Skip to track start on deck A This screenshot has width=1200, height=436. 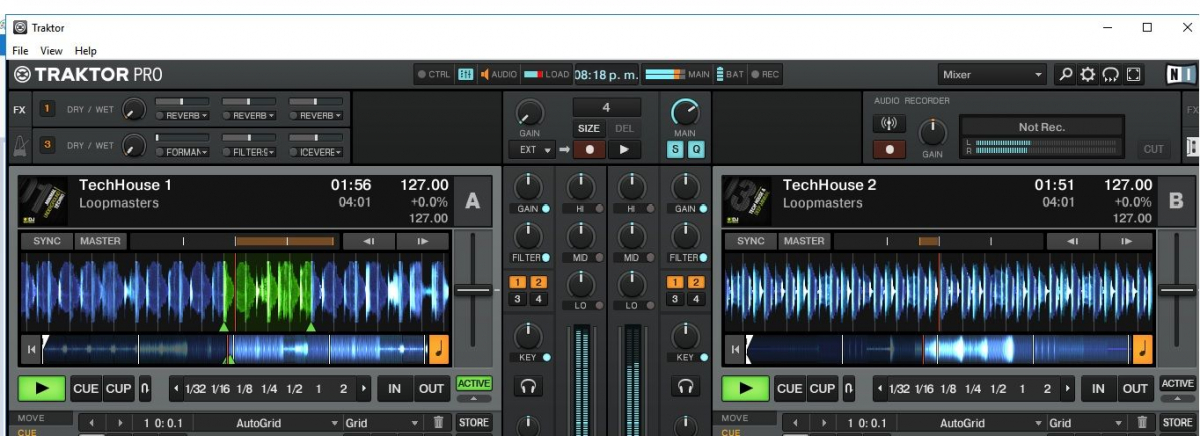pos(29,349)
